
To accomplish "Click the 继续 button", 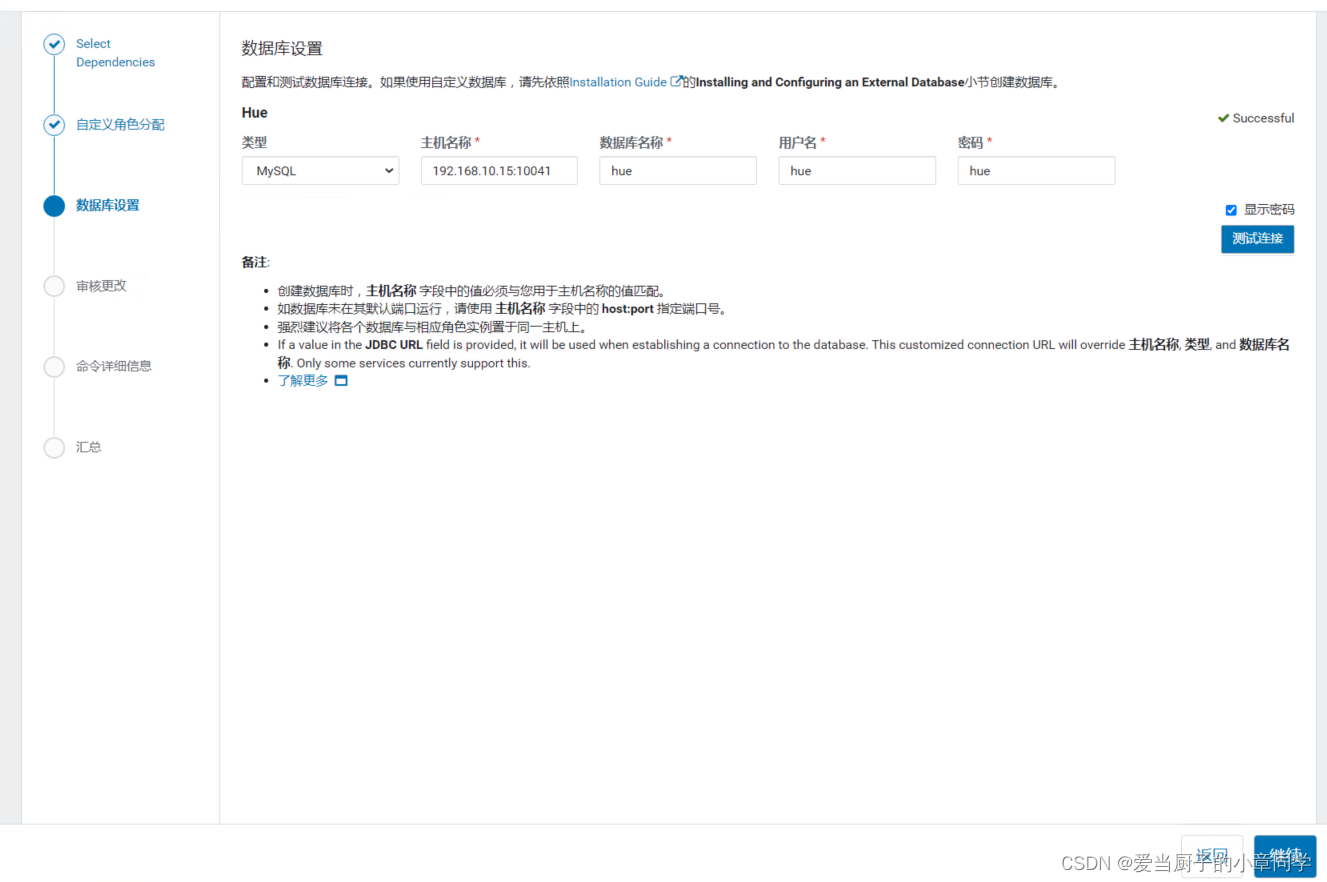I will [1285, 856].
